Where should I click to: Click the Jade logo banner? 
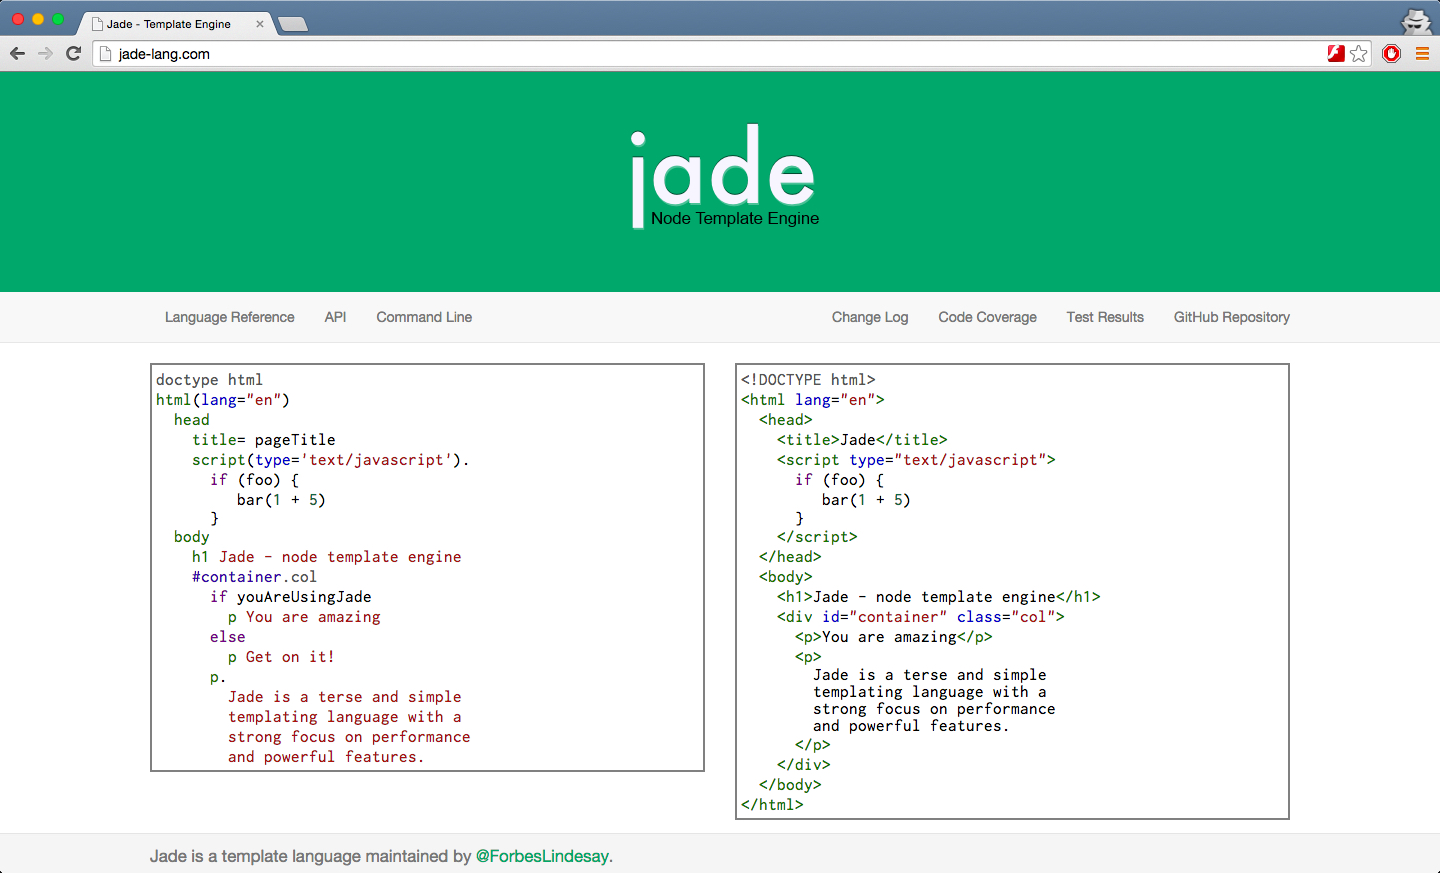(x=722, y=176)
